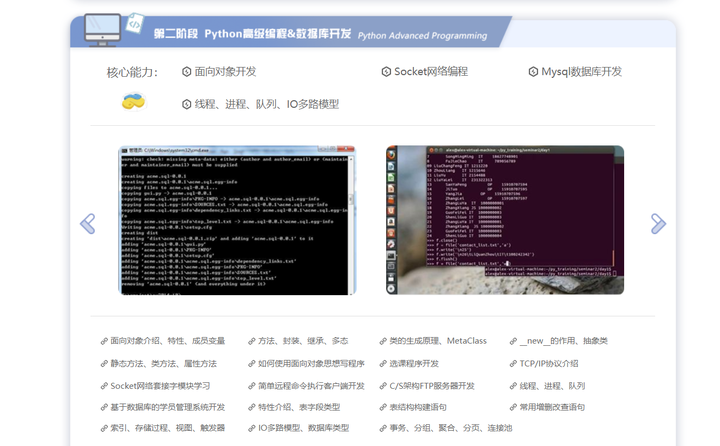Click link icon beside C/S架构FTP服务器开发
This screenshot has width=720, height=446.
[383, 386]
